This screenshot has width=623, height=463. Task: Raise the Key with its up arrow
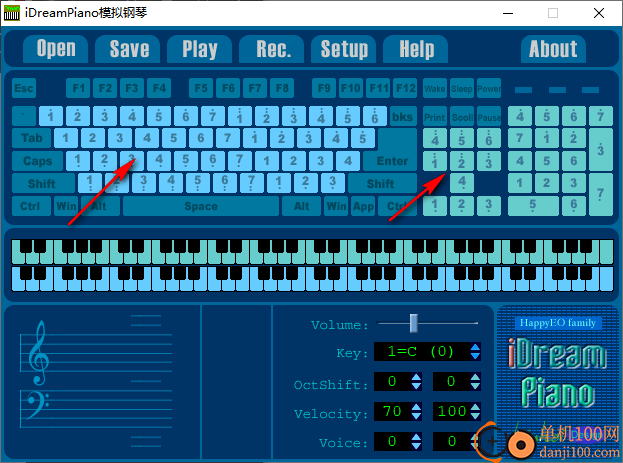click(x=475, y=348)
